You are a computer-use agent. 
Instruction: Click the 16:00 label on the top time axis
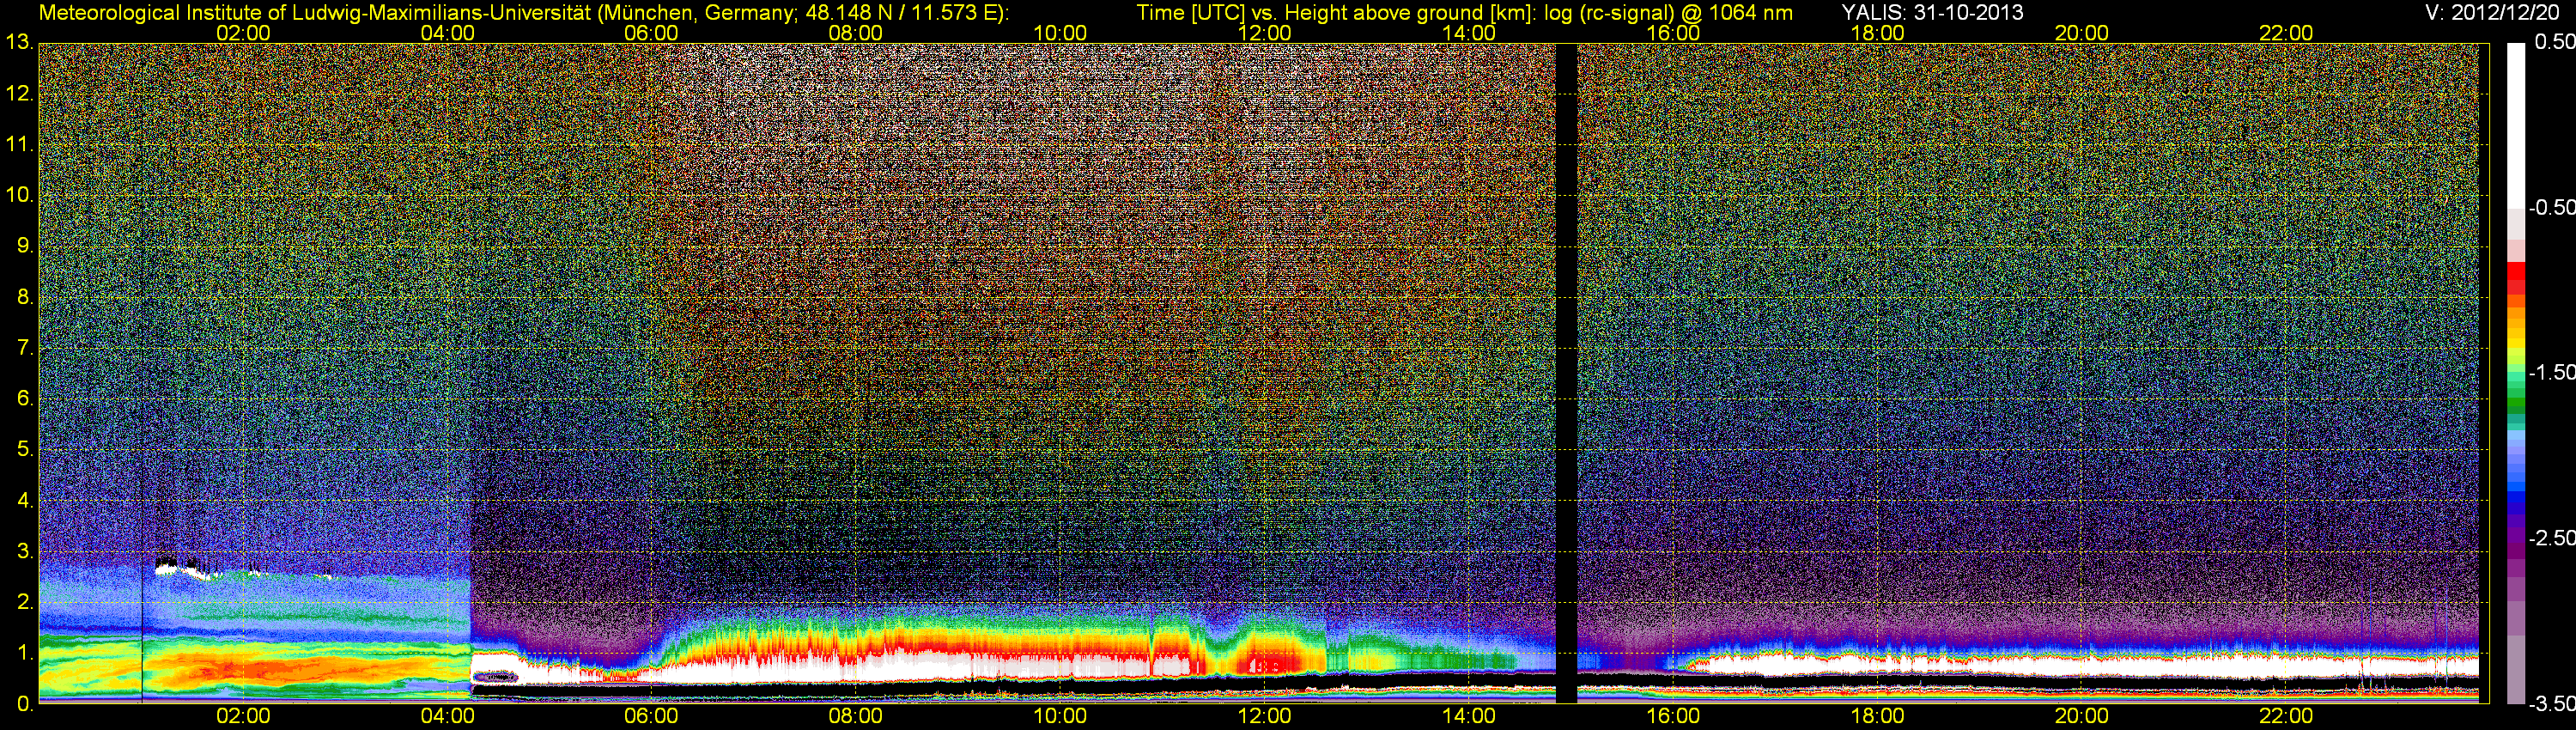coord(1673,33)
